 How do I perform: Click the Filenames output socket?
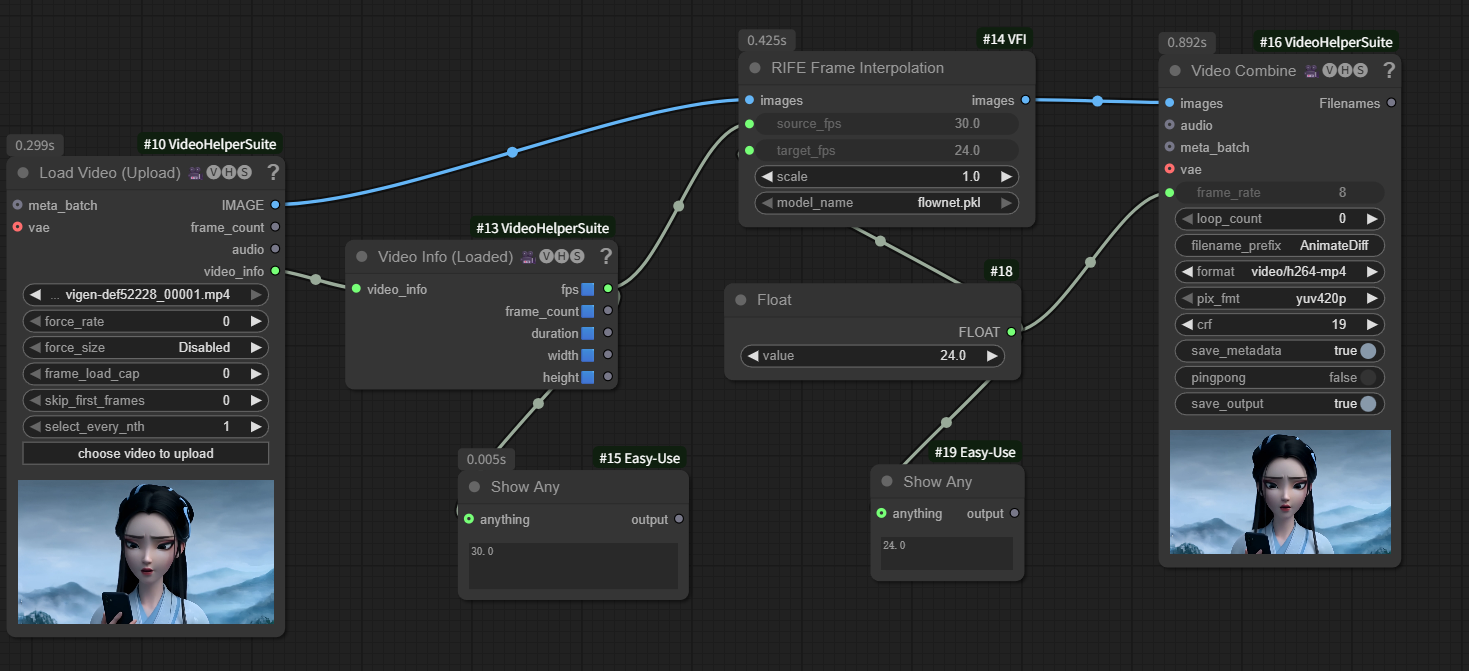(x=1391, y=103)
